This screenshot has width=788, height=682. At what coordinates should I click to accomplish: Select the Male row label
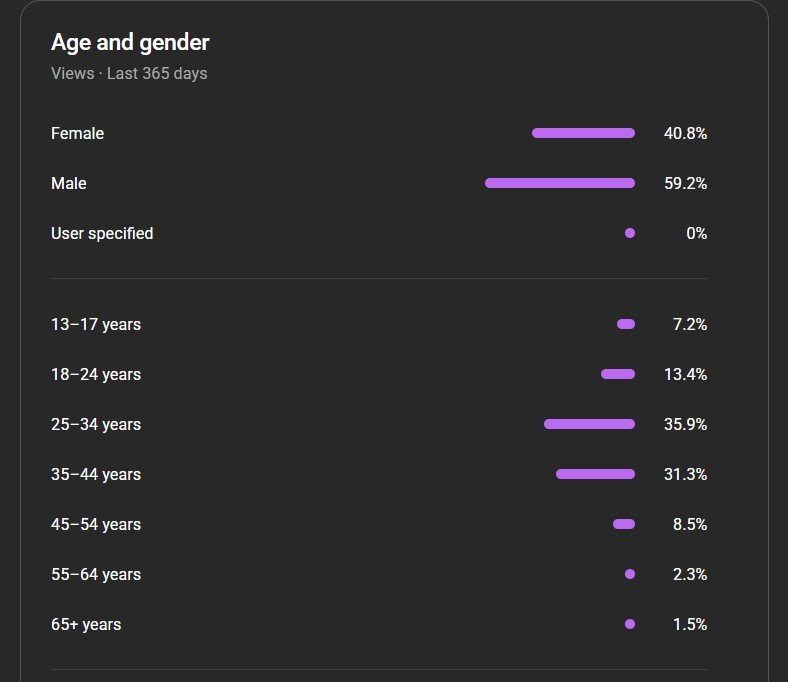pos(69,183)
